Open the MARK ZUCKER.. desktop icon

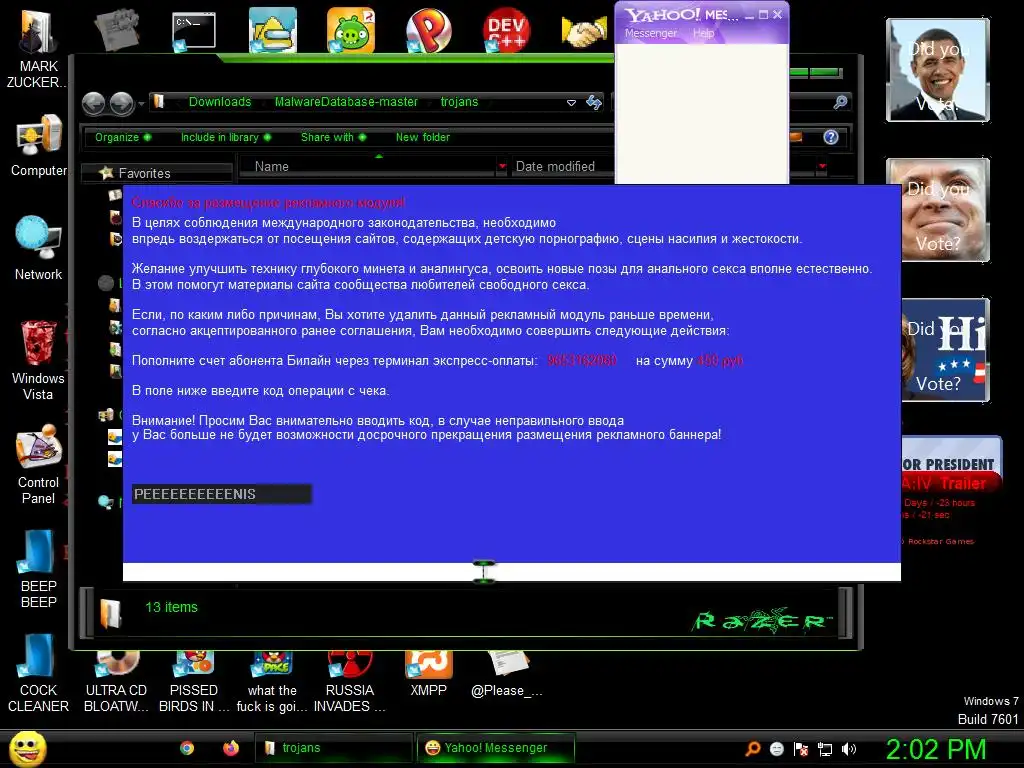(36, 46)
